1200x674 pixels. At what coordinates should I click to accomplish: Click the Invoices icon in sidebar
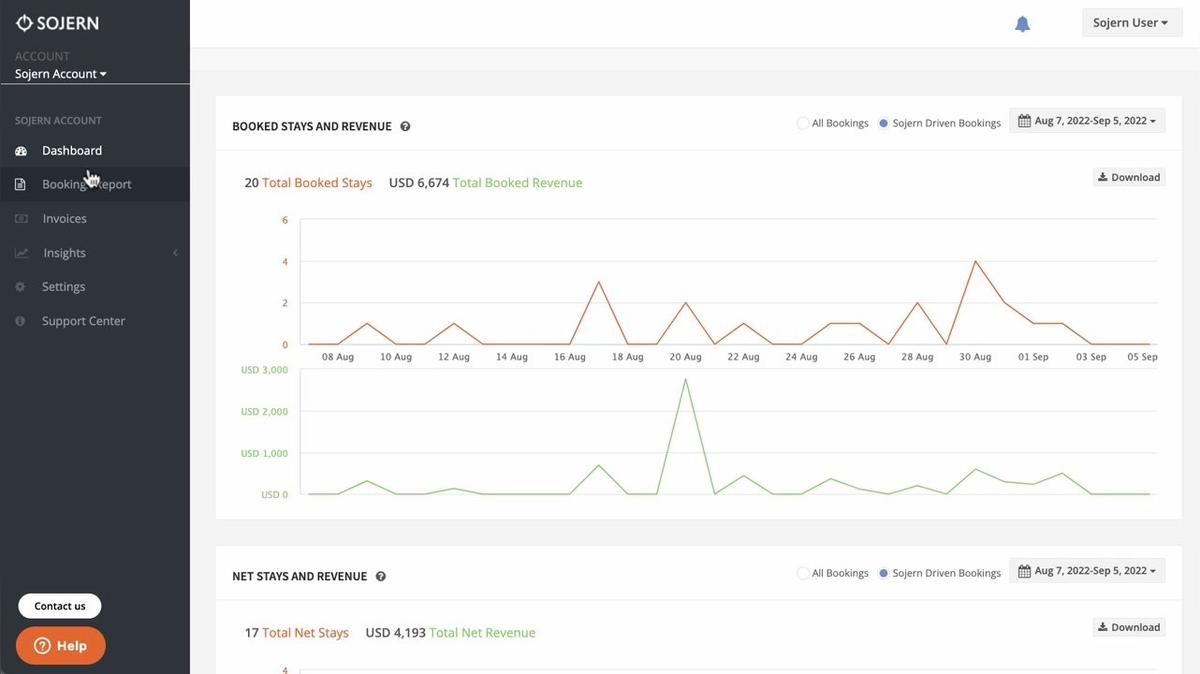(x=21, y=219)
